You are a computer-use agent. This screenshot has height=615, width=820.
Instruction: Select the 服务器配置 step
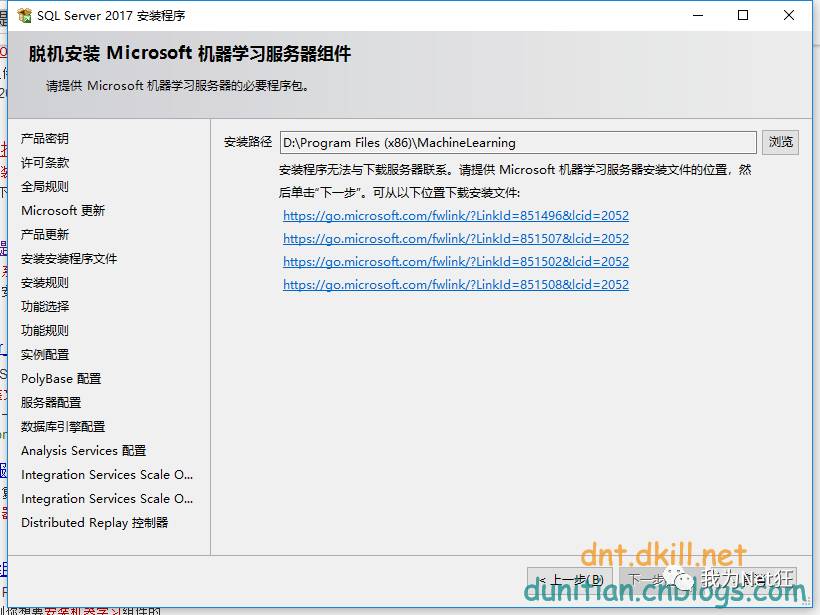(51, 403)
